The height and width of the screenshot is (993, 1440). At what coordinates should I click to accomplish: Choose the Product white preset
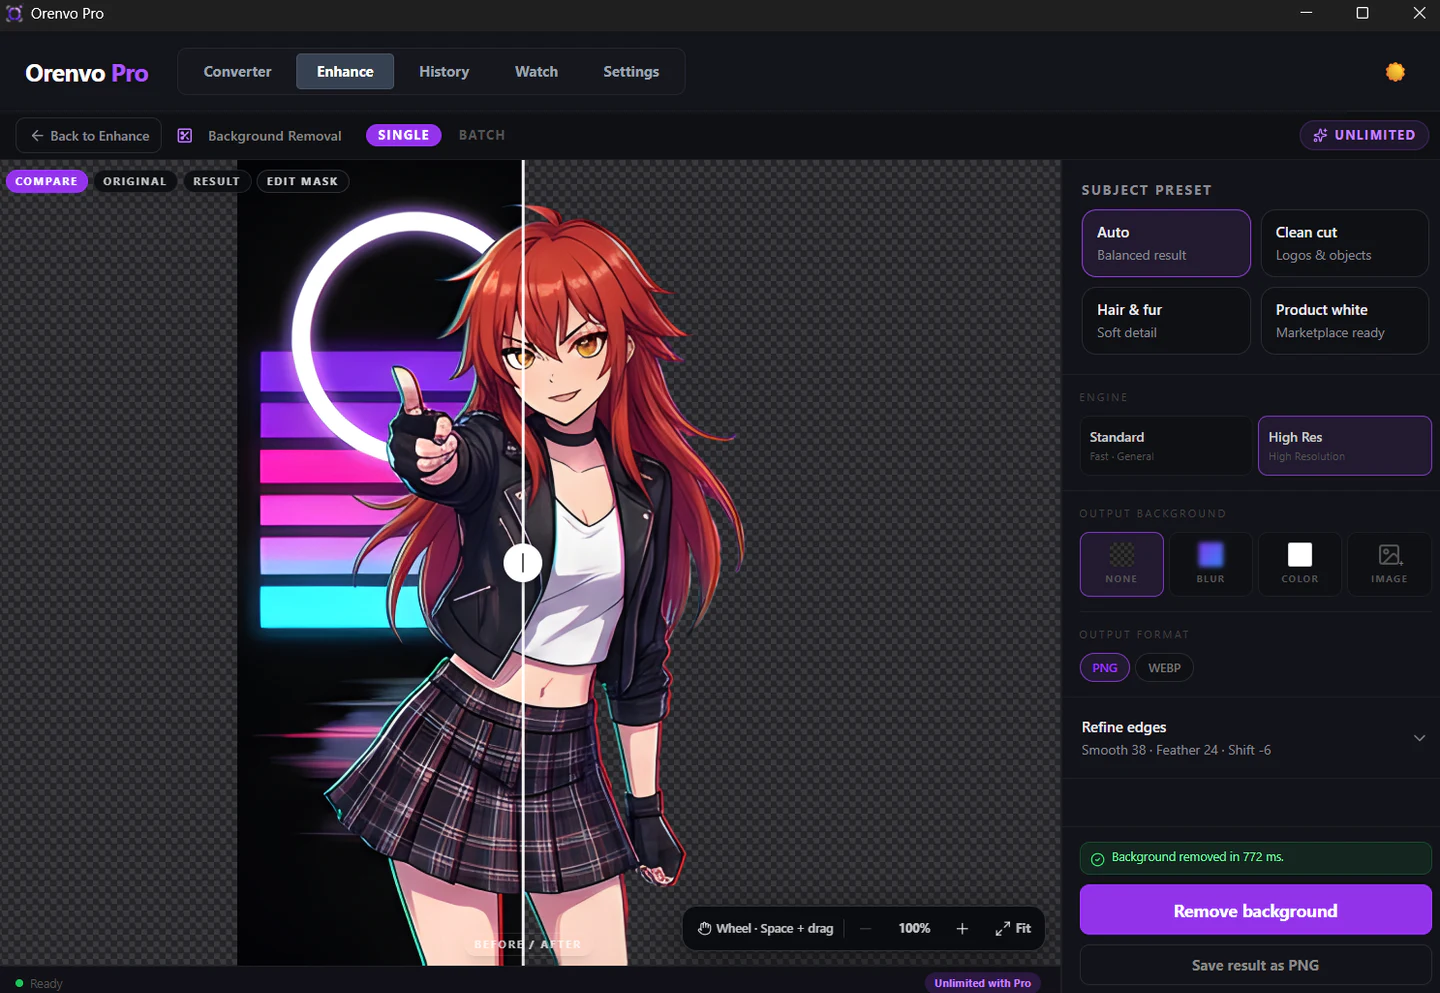(1344, 321)
